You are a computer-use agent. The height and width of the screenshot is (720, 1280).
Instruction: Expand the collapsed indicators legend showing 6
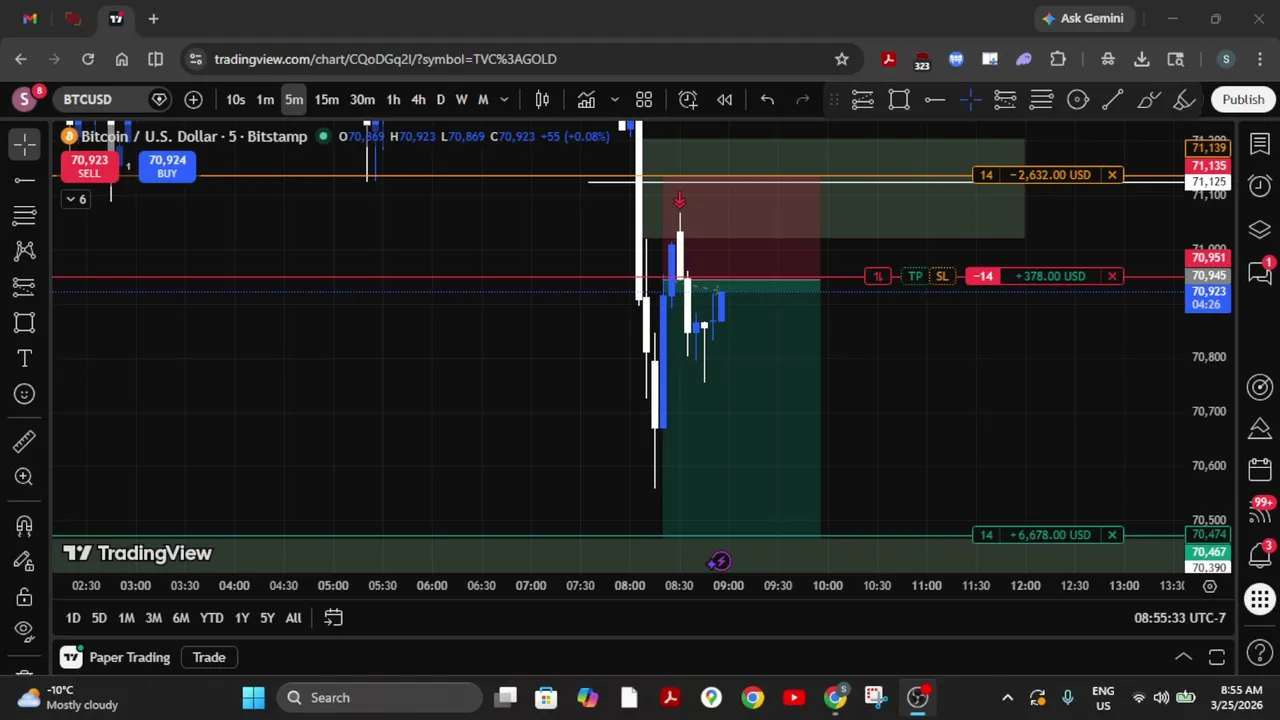(75, 198)
